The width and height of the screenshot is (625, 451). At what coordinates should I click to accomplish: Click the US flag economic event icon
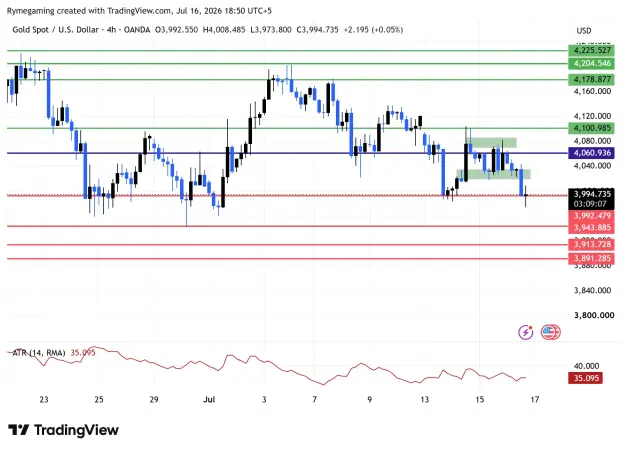coord(550,332)
